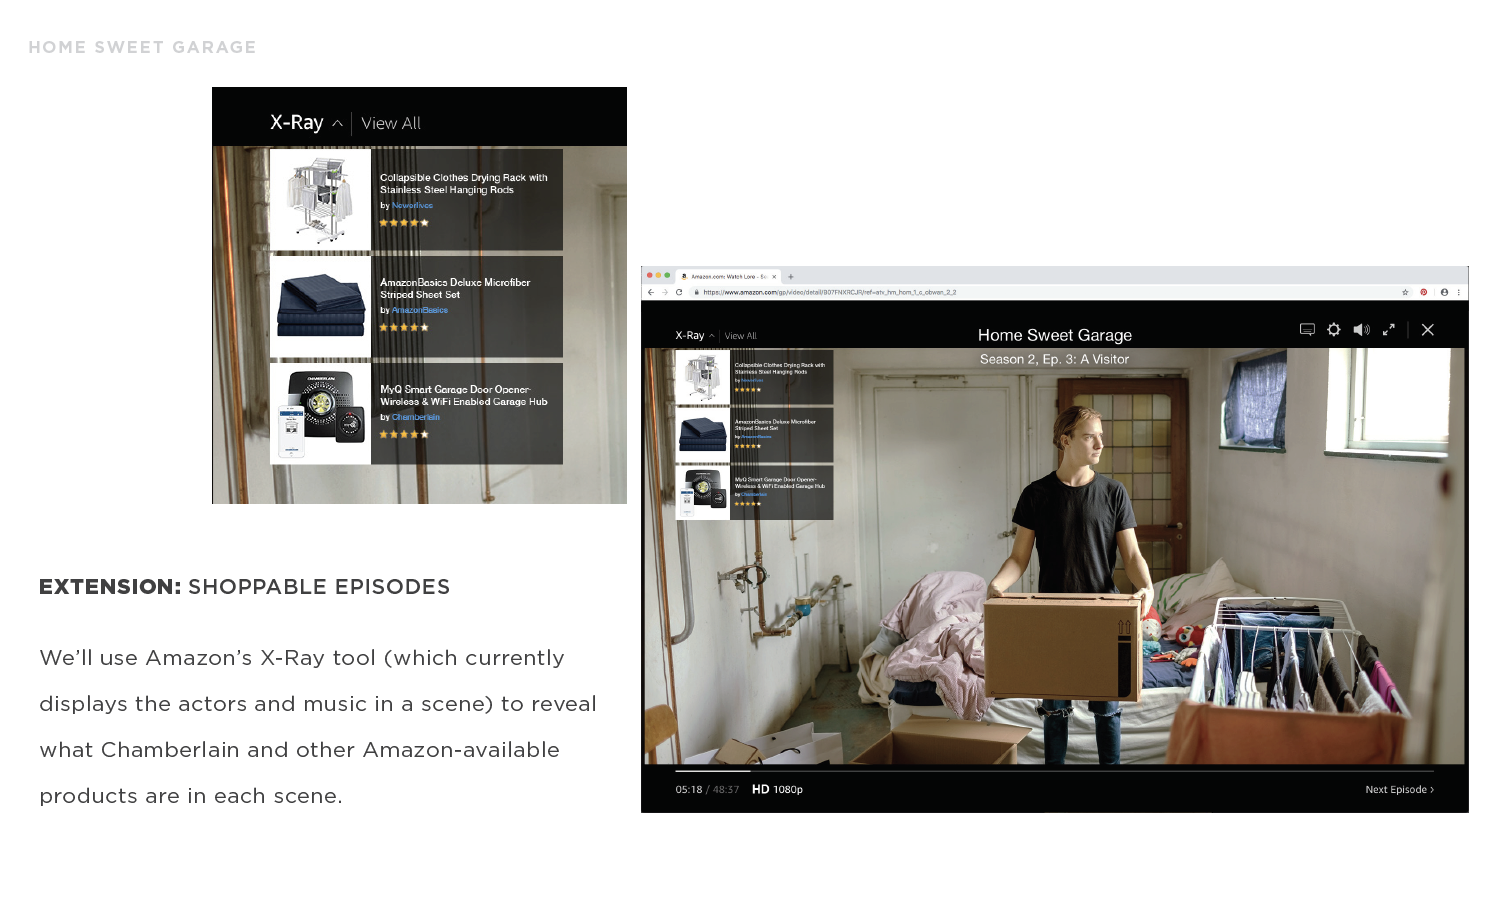Open sheet set thumbnail in browser player
Viewport: 1498px width, 912px height.
[x=703, y=434]
